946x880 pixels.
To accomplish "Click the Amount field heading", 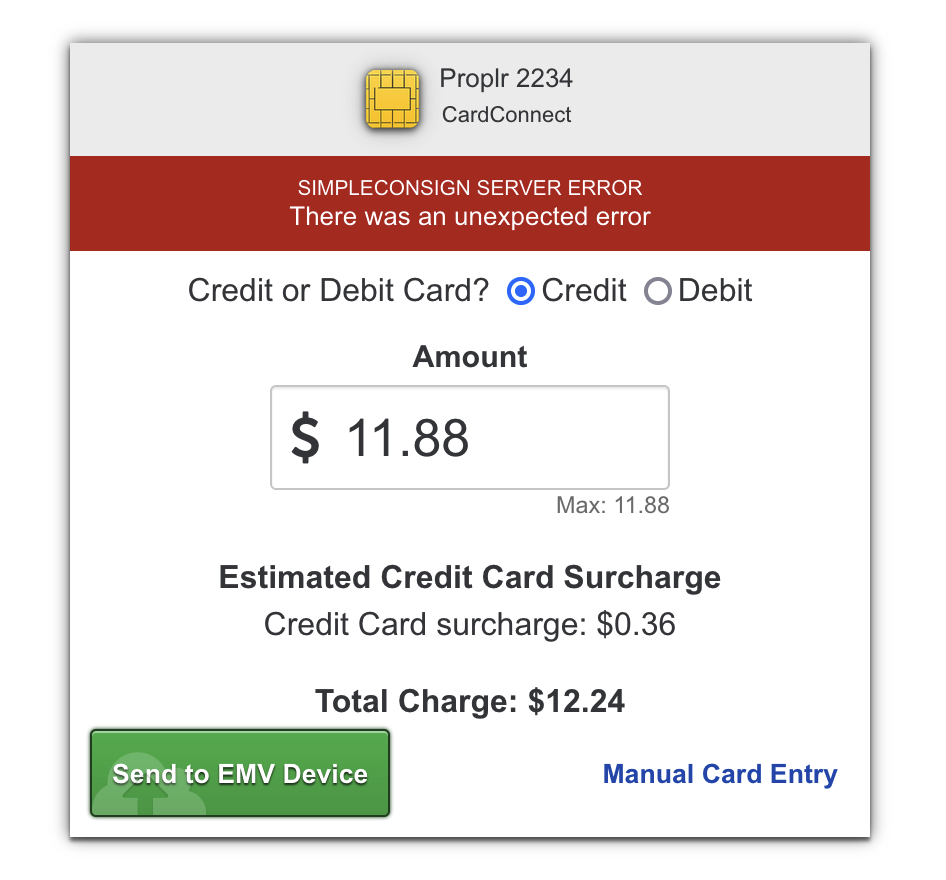I will pos(470,356).
